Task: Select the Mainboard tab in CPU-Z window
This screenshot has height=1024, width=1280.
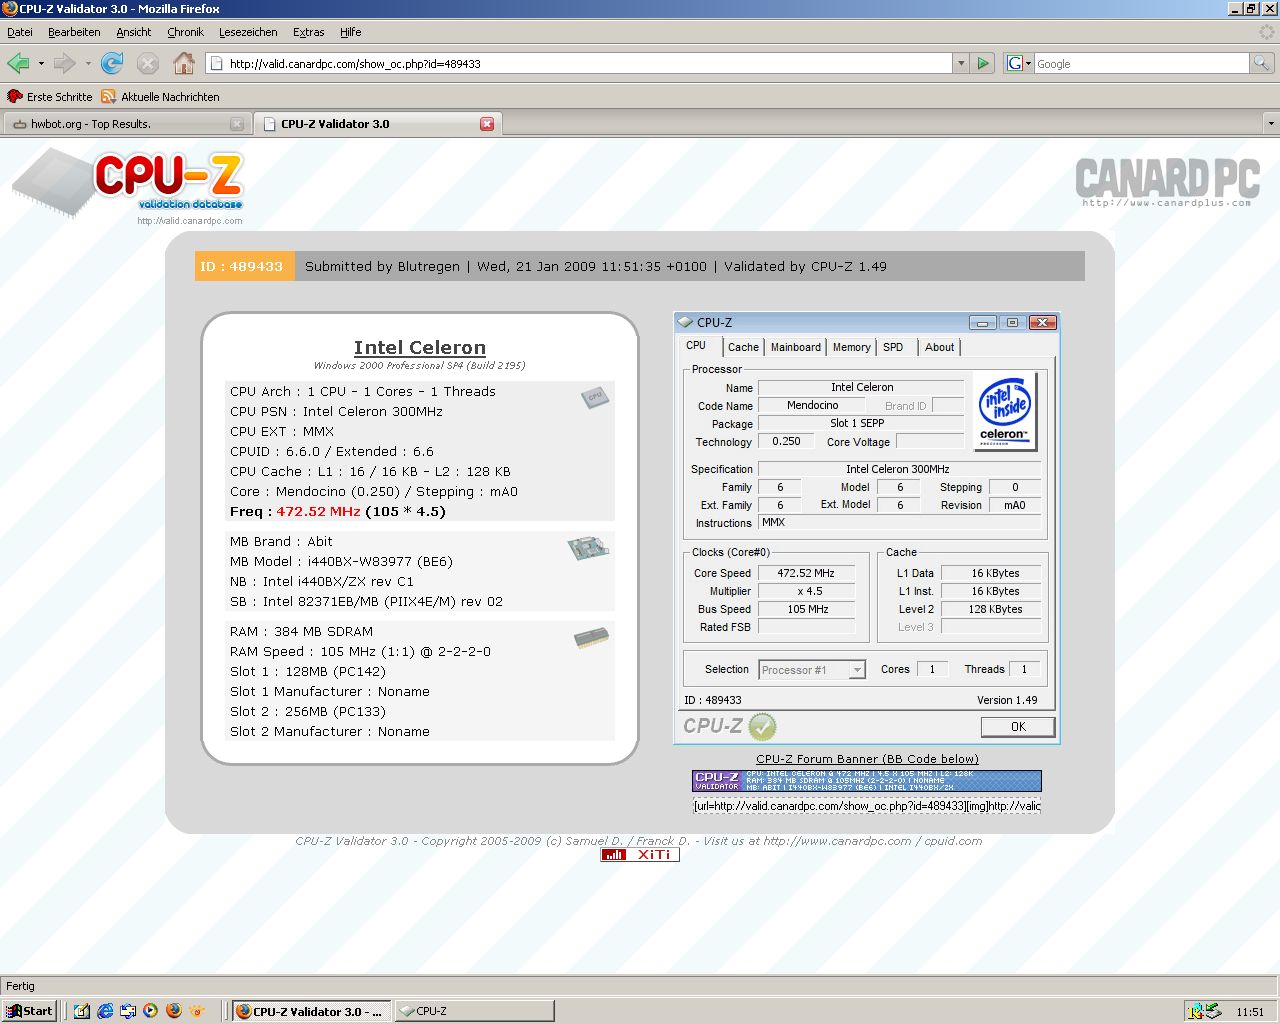Action: pos(796,347)
